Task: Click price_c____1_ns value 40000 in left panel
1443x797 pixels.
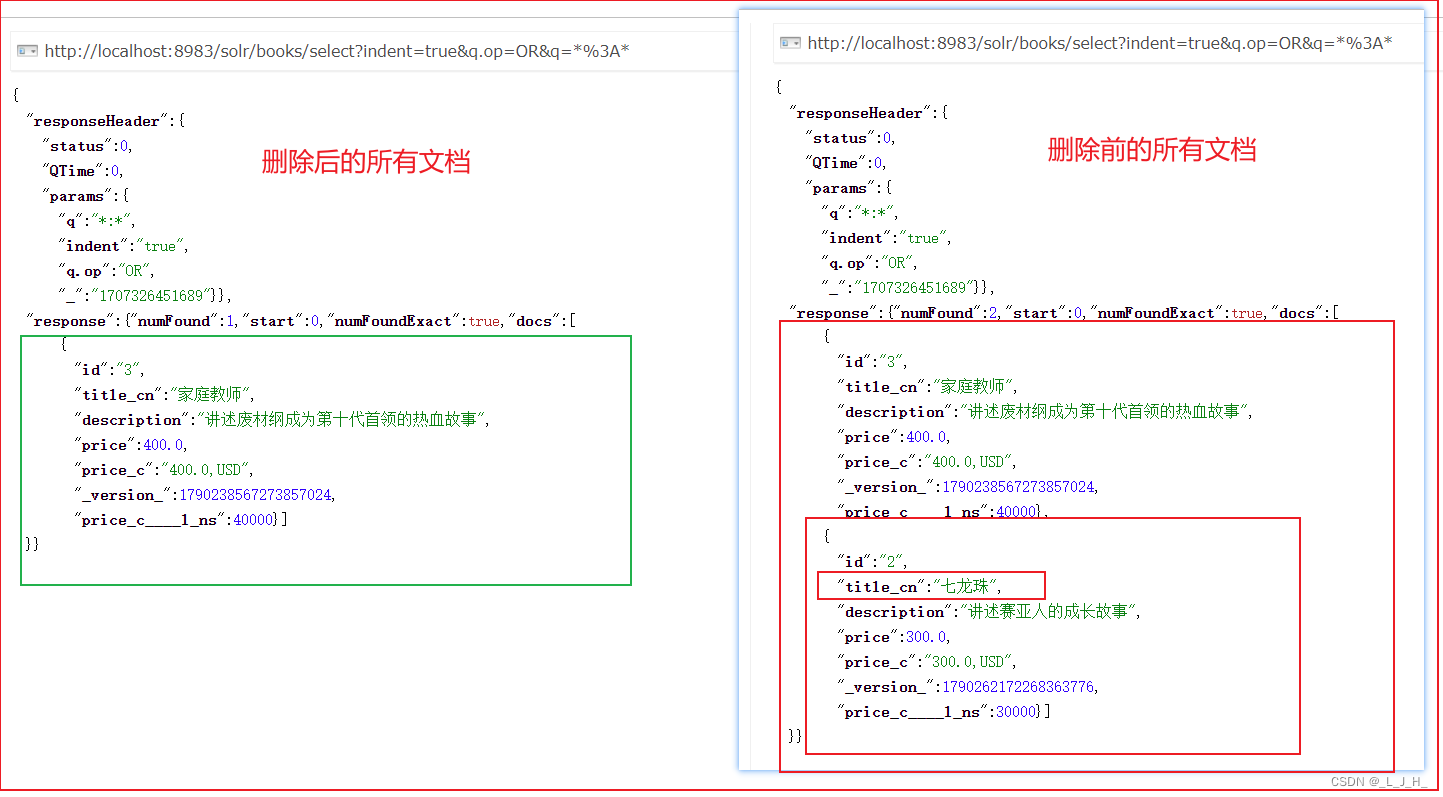Action: click(253, 521)
